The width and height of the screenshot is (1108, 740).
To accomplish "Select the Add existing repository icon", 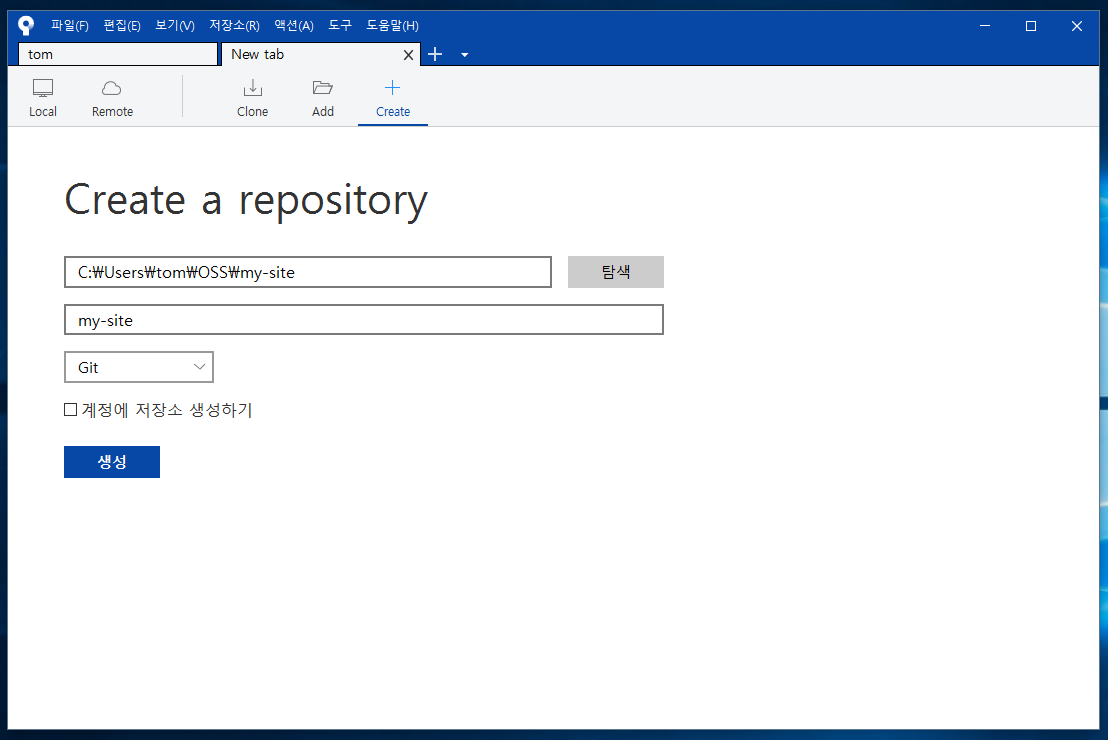I will pos(323,98).
